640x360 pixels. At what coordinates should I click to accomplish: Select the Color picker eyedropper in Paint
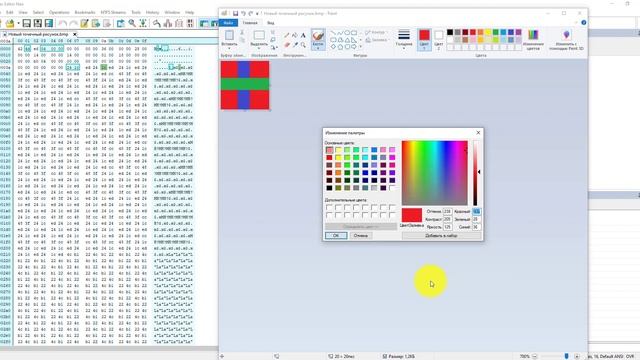pos(295,44)
